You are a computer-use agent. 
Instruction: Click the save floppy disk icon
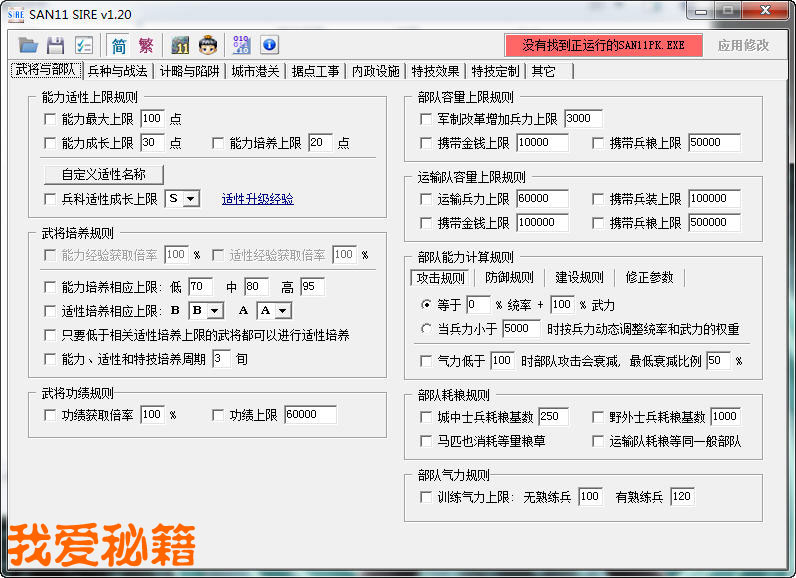pyautogui.click(x=56, y=45)
